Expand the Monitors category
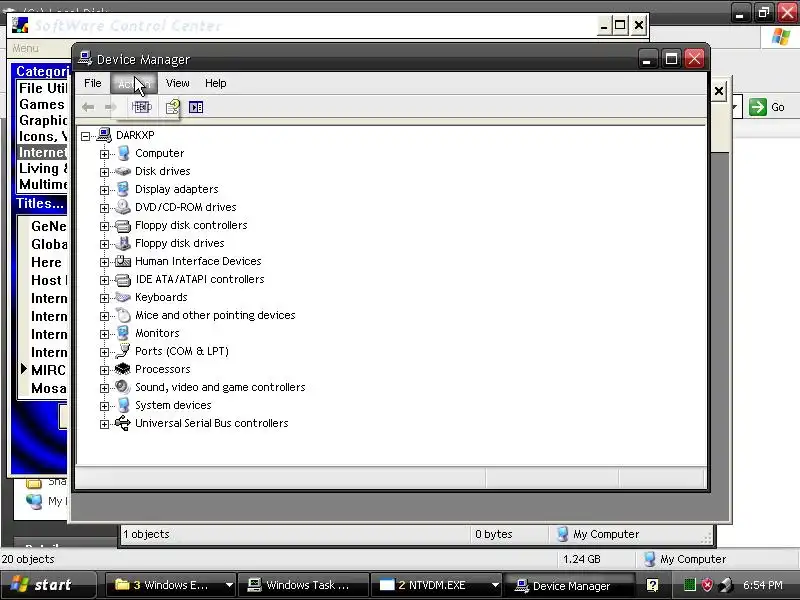 click(104, 334)
